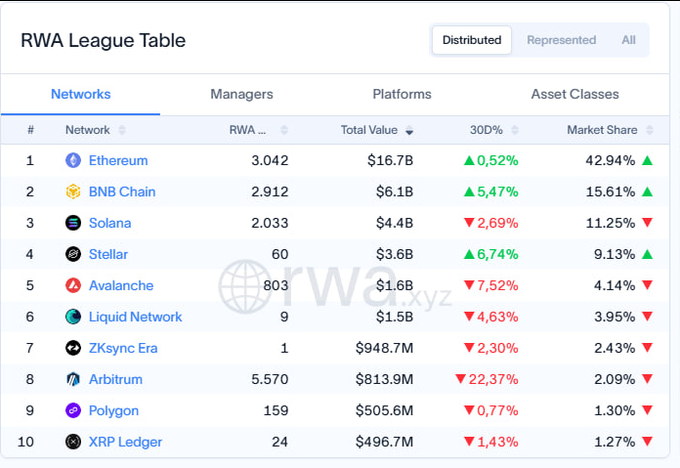Image resolution: width=680 pixels, height=468 pixels.
Task: Sort by Network column arrows
Action: [x=122, y=130]
